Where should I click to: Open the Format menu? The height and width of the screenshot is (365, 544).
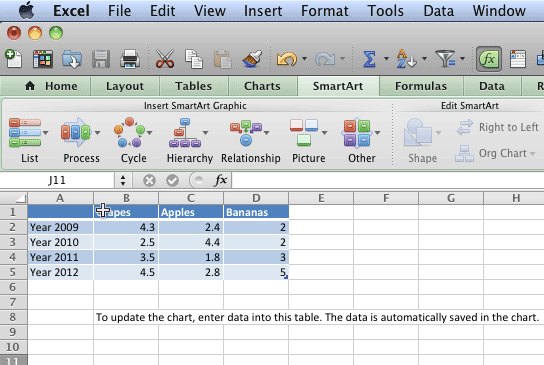pyautogui.click(x=325, y=11)
